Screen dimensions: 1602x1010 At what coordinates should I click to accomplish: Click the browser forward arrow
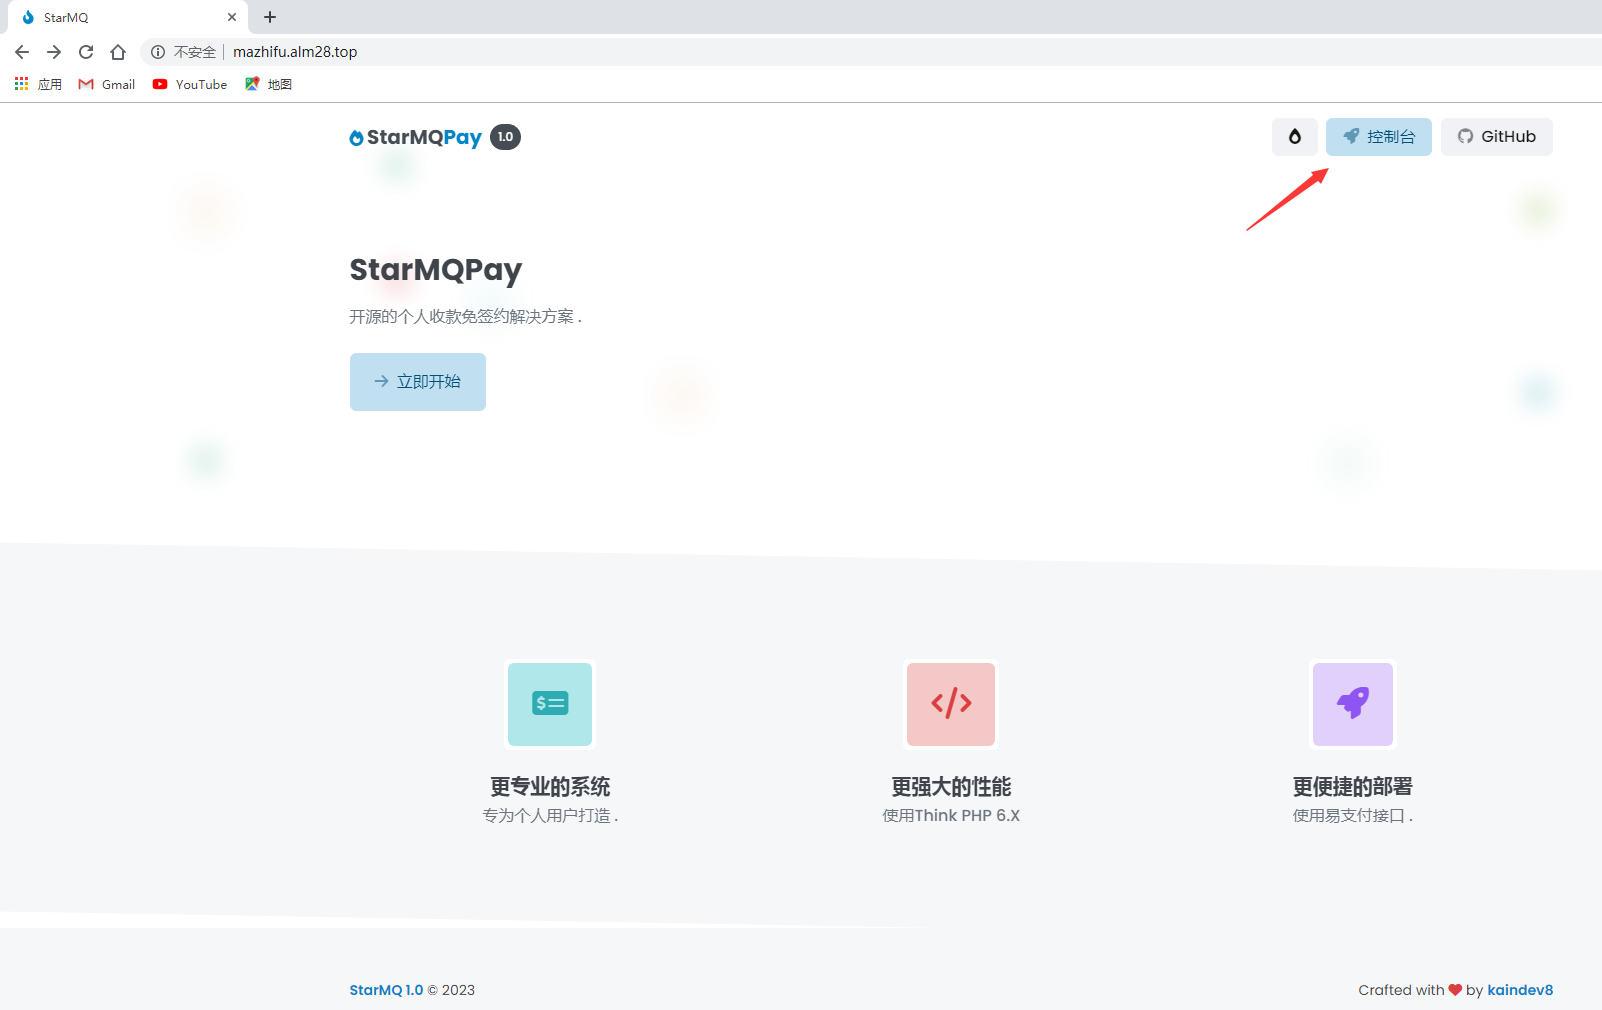pyautogui.click(x=54, y=52)
